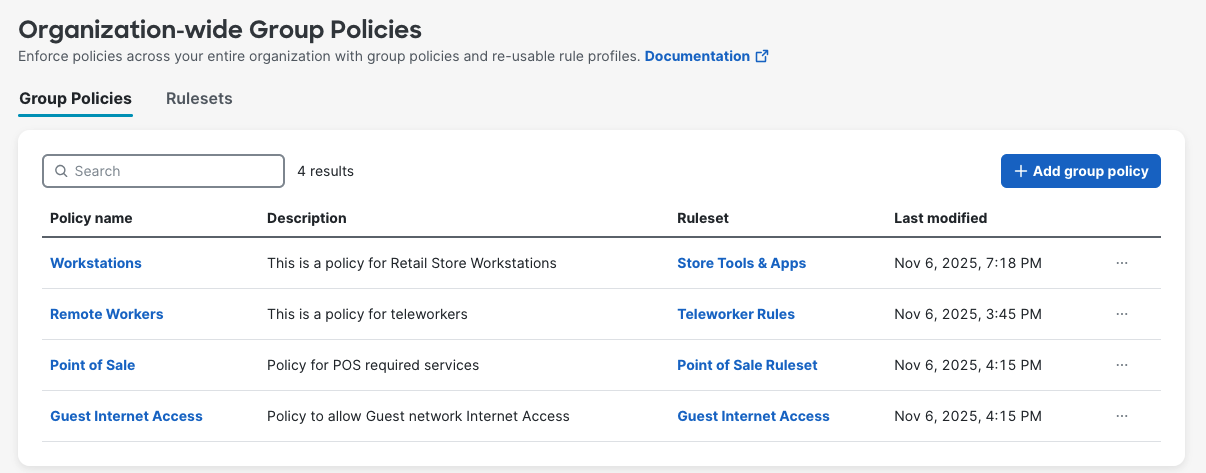Open the Remote Workers policy
This screenshot has width=1206, height=473.
(106, 314)
